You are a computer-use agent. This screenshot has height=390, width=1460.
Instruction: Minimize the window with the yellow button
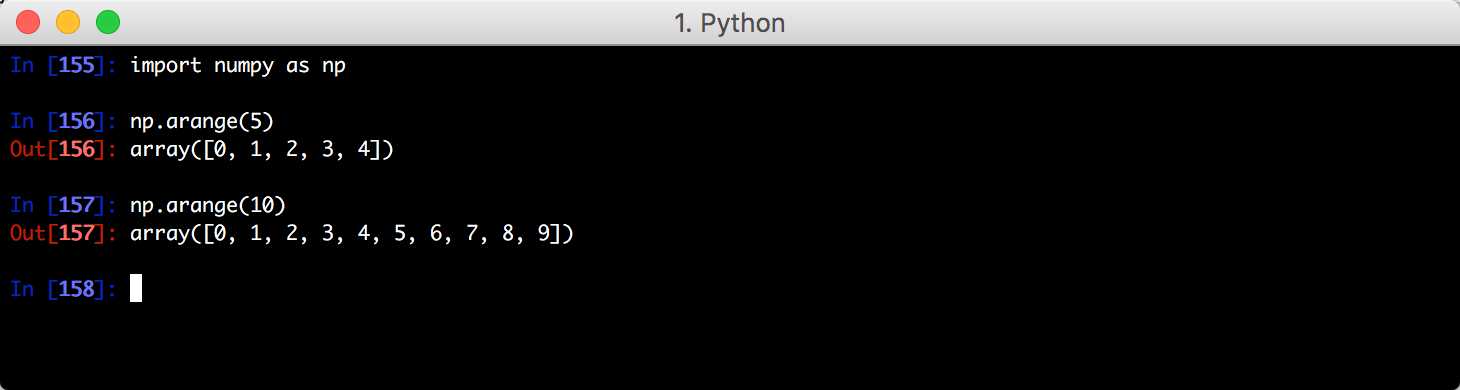[x=68, y=21]
